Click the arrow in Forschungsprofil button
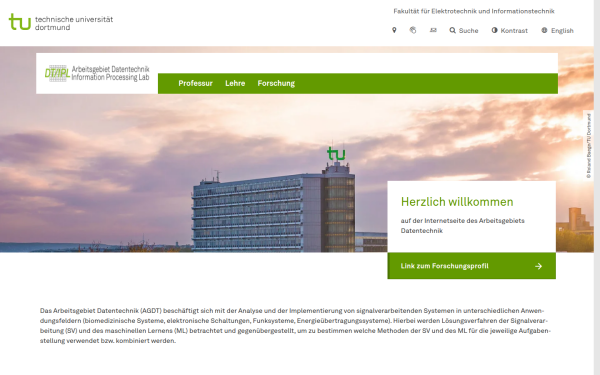 click(x=538, y=266)
